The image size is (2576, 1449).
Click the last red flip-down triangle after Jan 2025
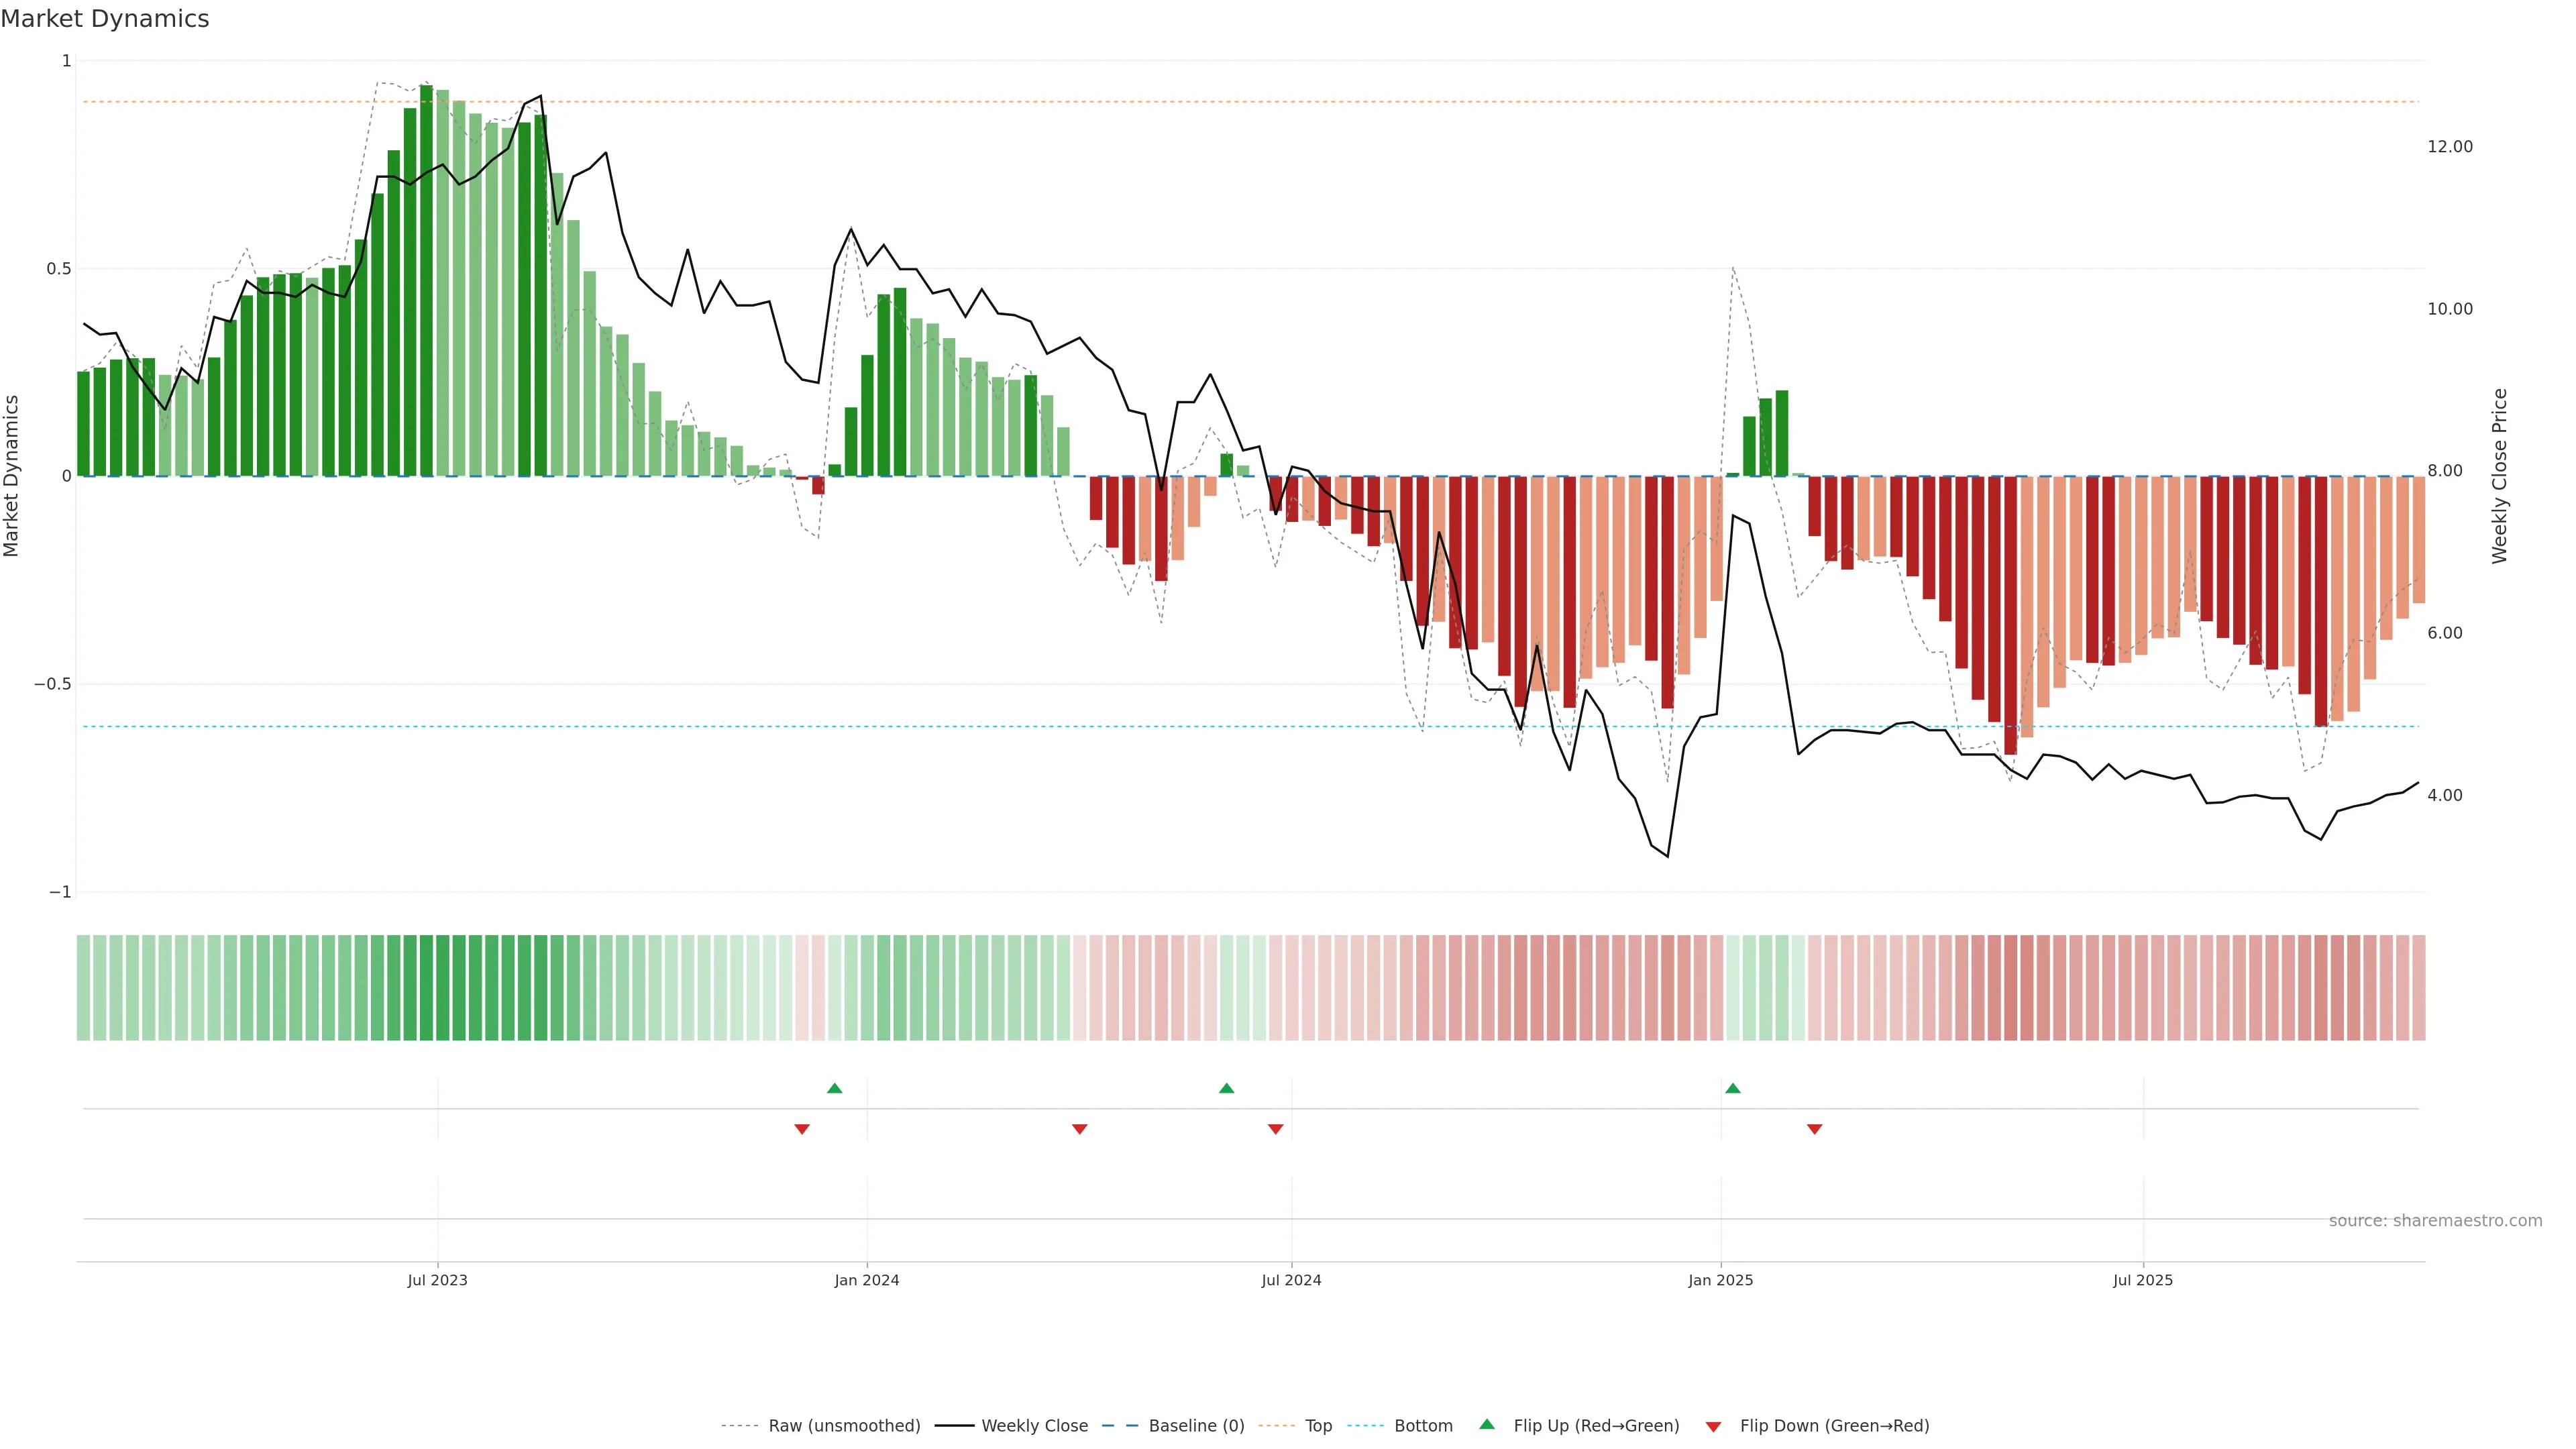pos(1814,1129)
